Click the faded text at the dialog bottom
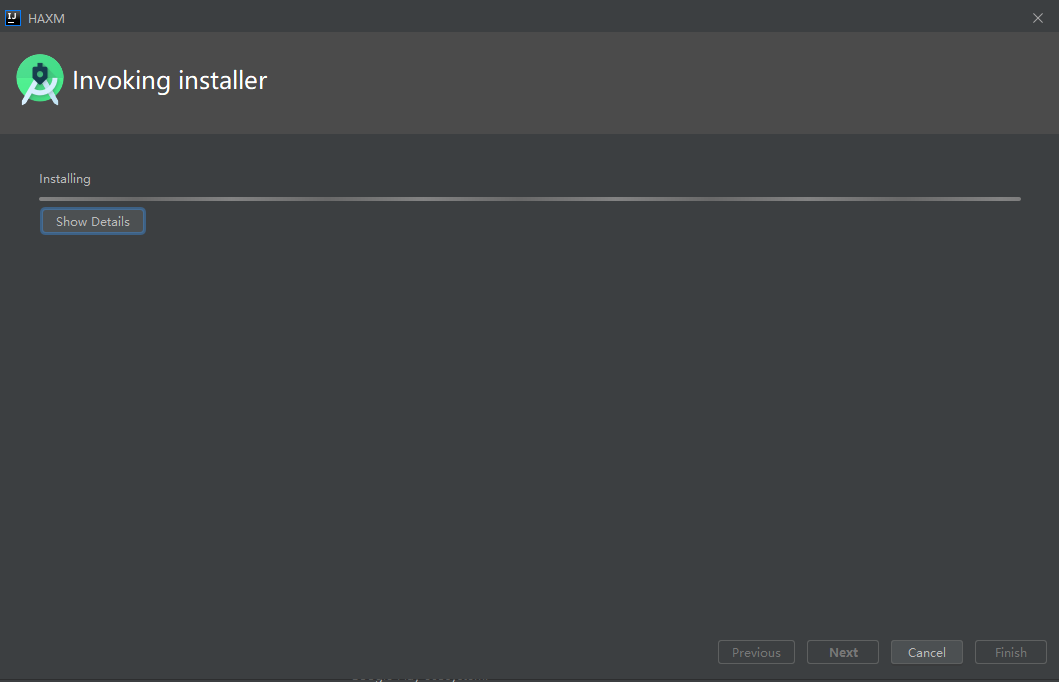This screenshot has height=682, width=1059. 420,679
